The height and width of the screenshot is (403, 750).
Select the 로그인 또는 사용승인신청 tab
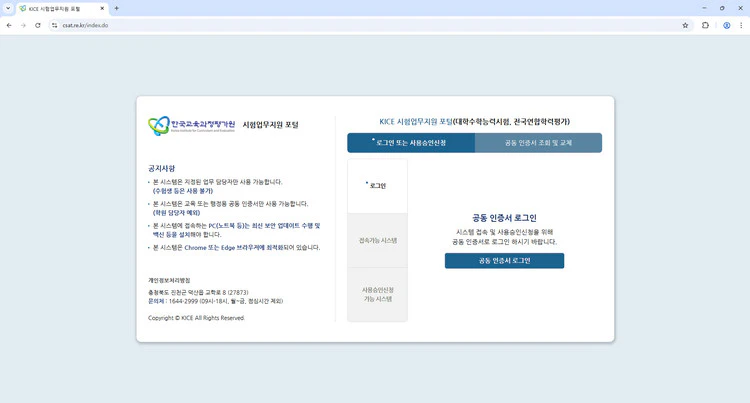[411, 143]
